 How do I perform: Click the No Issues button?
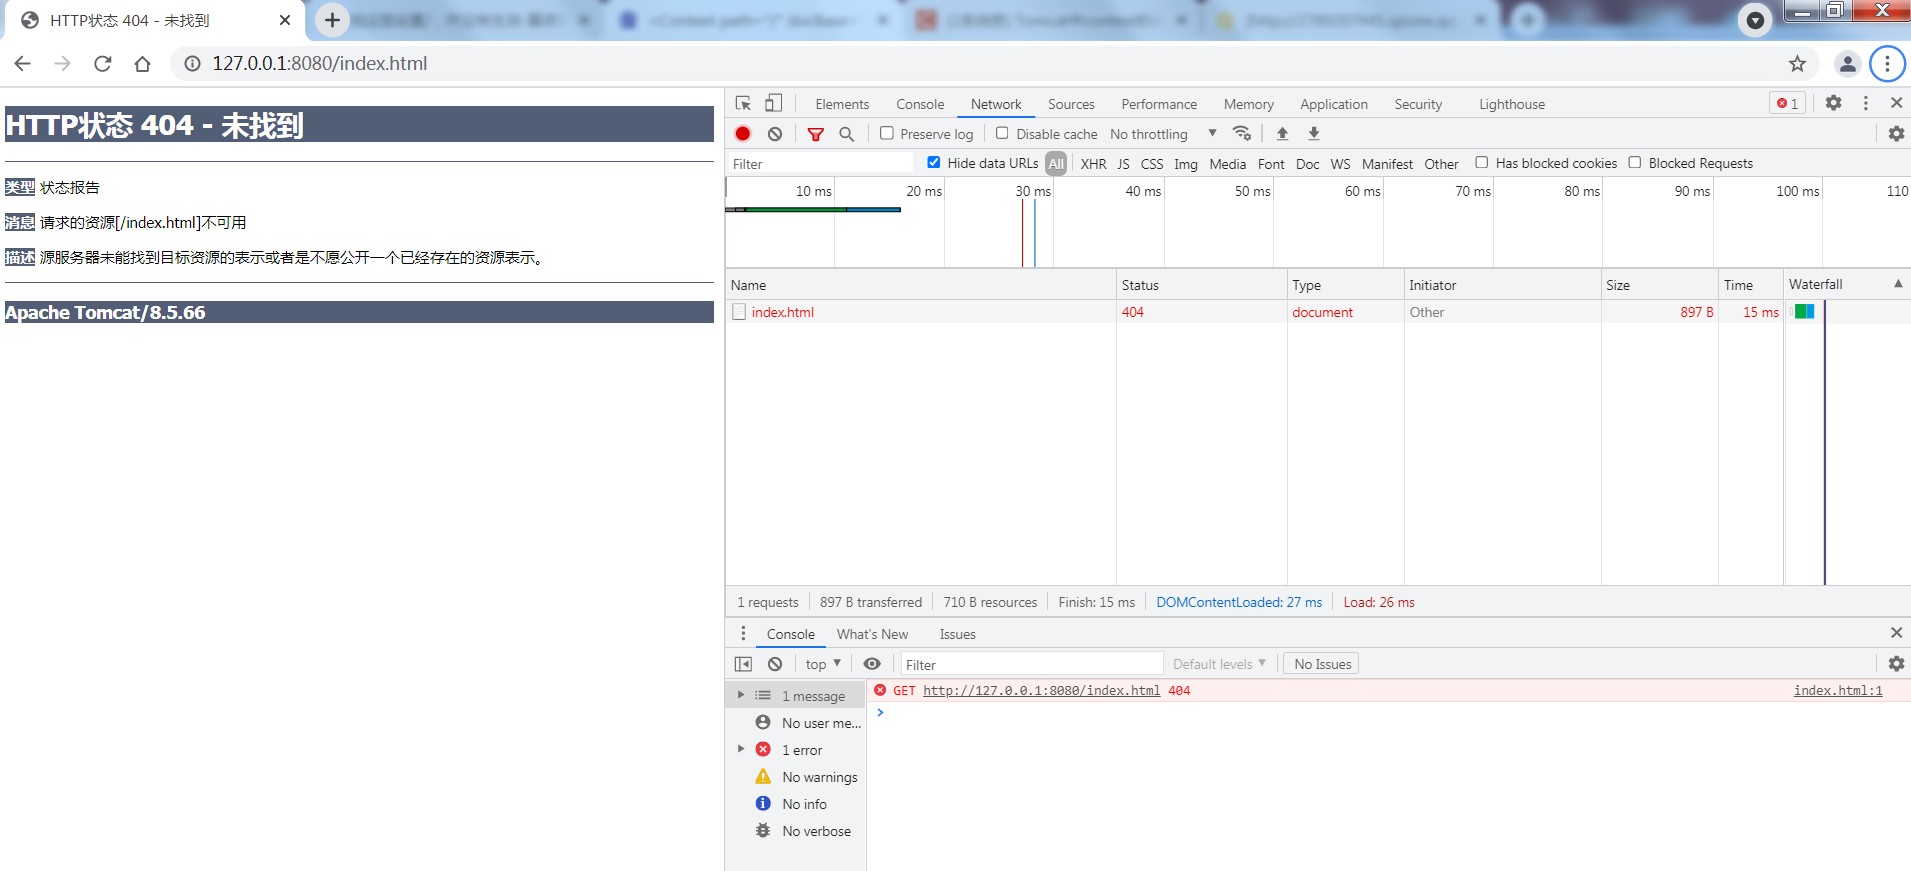point(1321,664)
